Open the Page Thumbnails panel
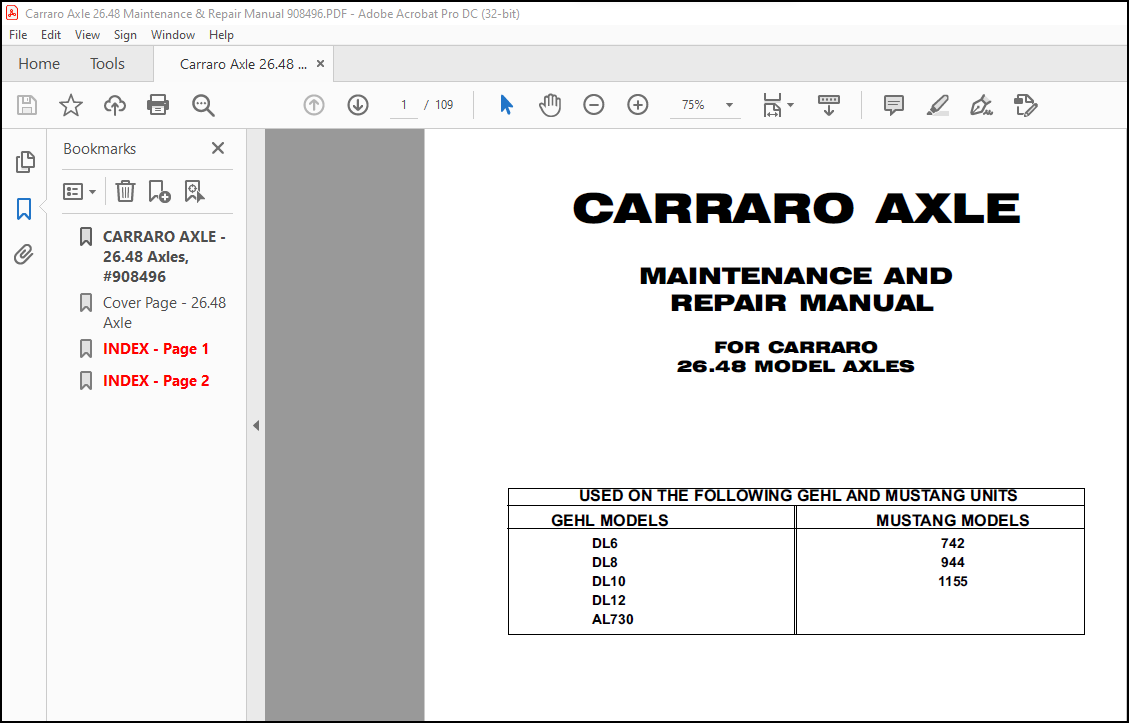 [x=24, y=162]
